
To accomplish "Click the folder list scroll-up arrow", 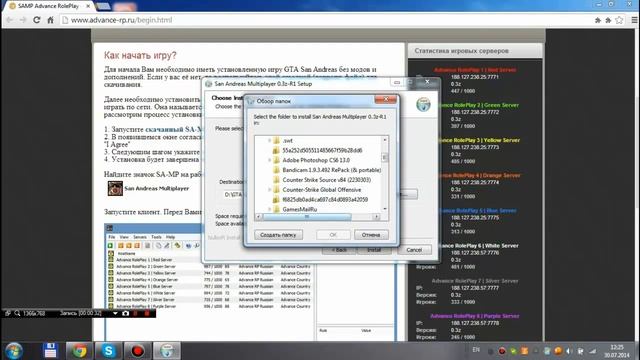I will (384, 140).
